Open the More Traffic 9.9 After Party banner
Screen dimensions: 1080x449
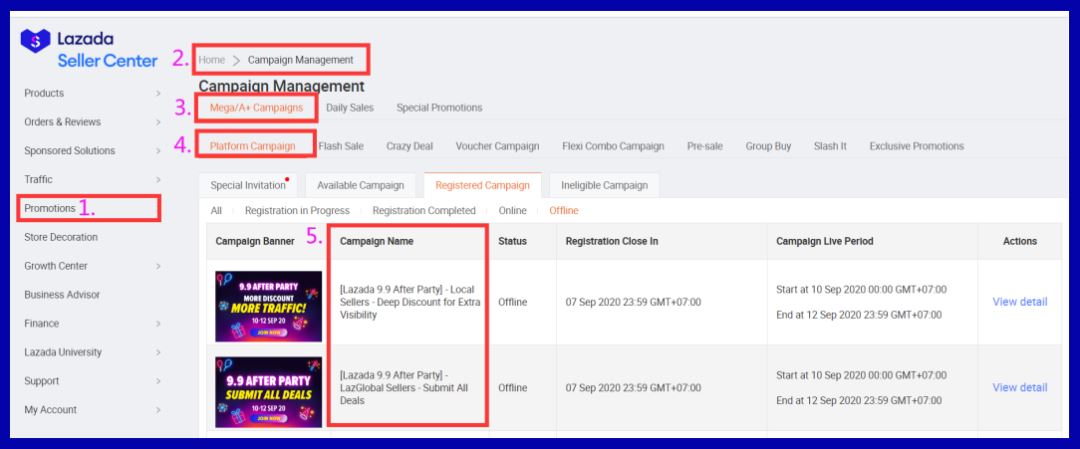pyautogui.click(x=269, y=306)
